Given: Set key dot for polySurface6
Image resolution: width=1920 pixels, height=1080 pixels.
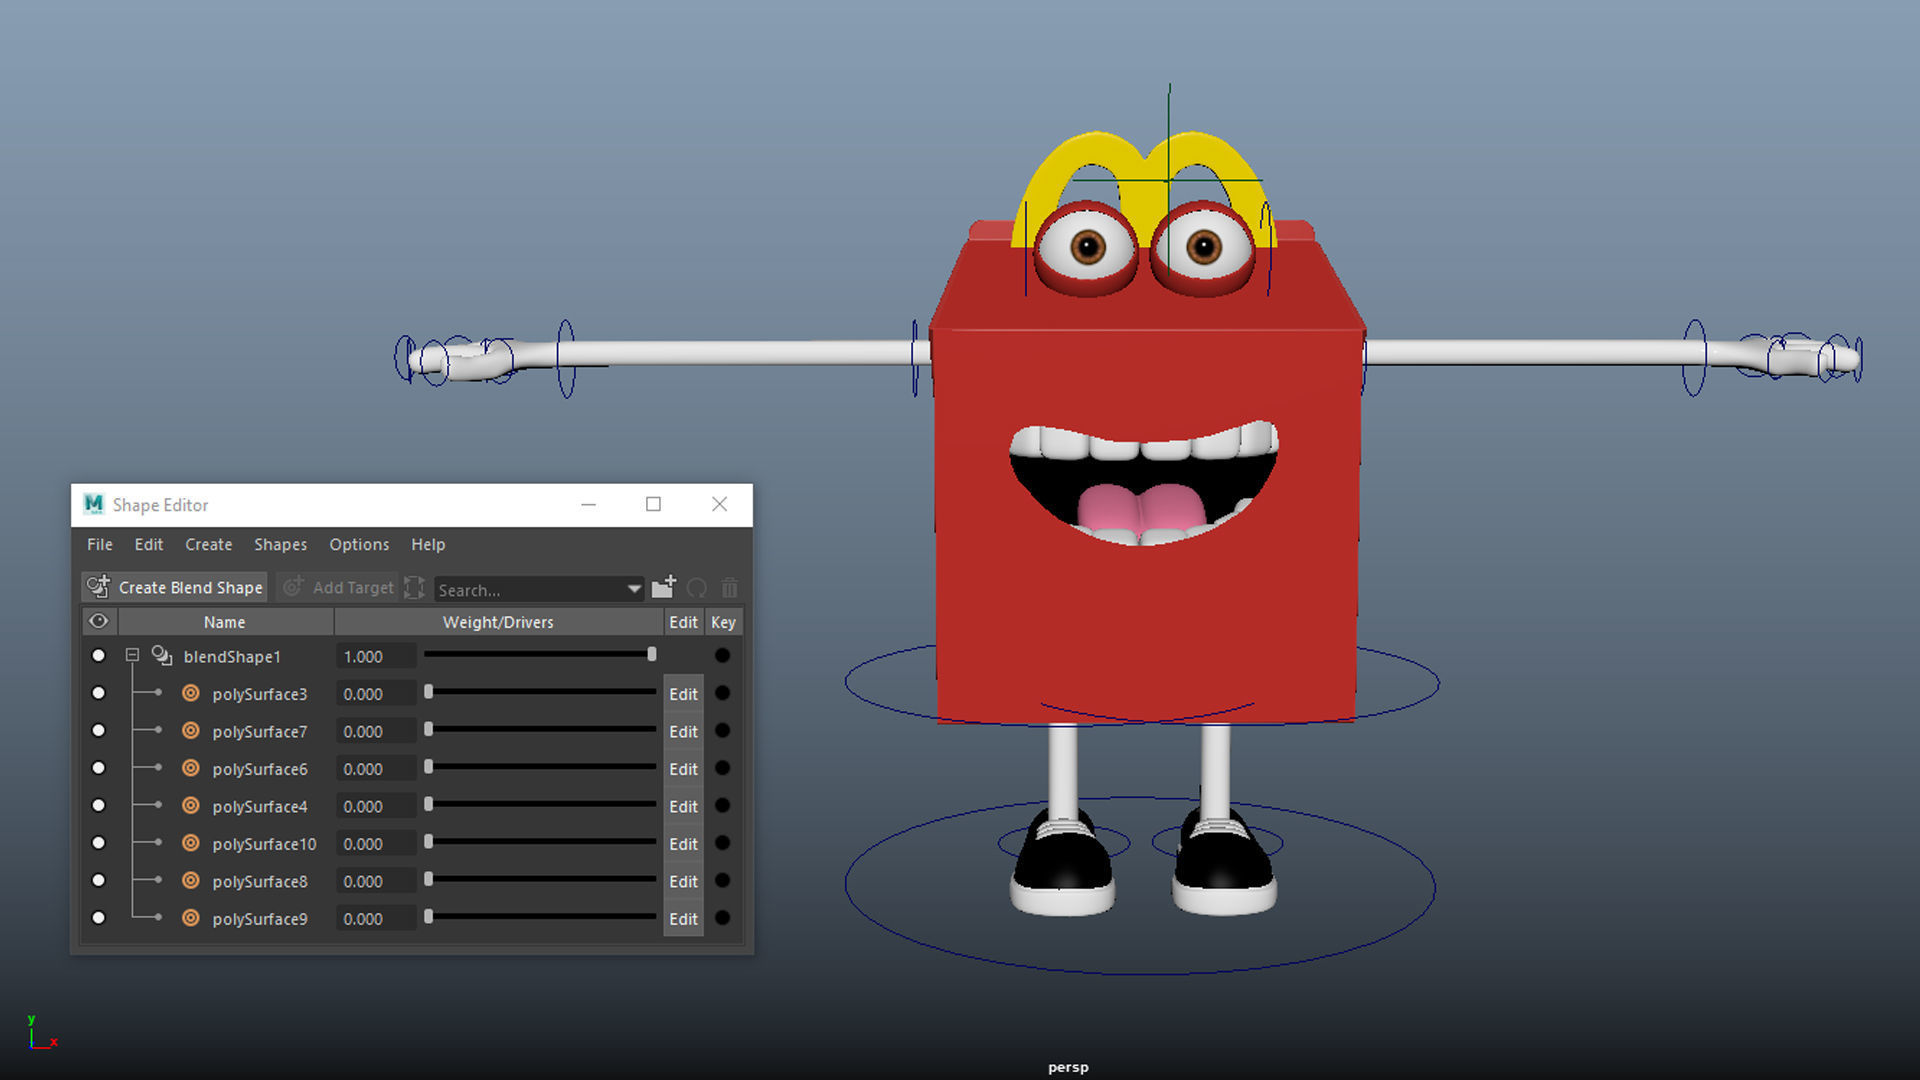Looking at the screenshot, I should coord(722,768).
